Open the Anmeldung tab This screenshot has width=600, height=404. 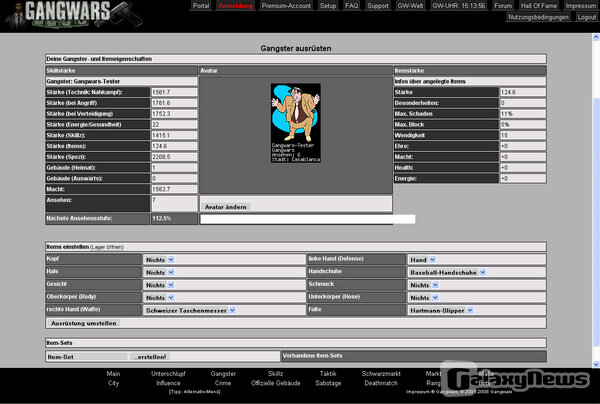coord(235,6)
